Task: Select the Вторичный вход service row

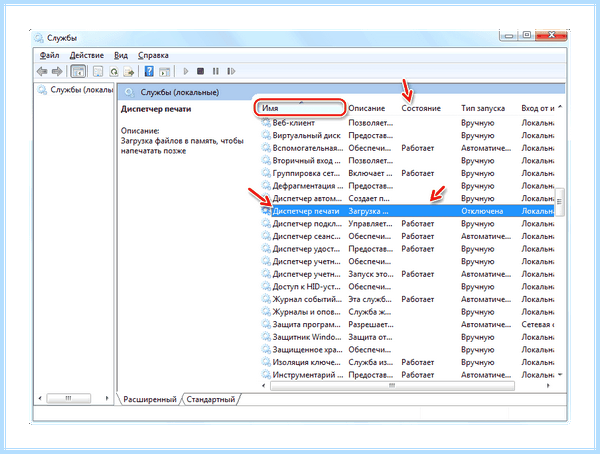Action: (407, 161)
